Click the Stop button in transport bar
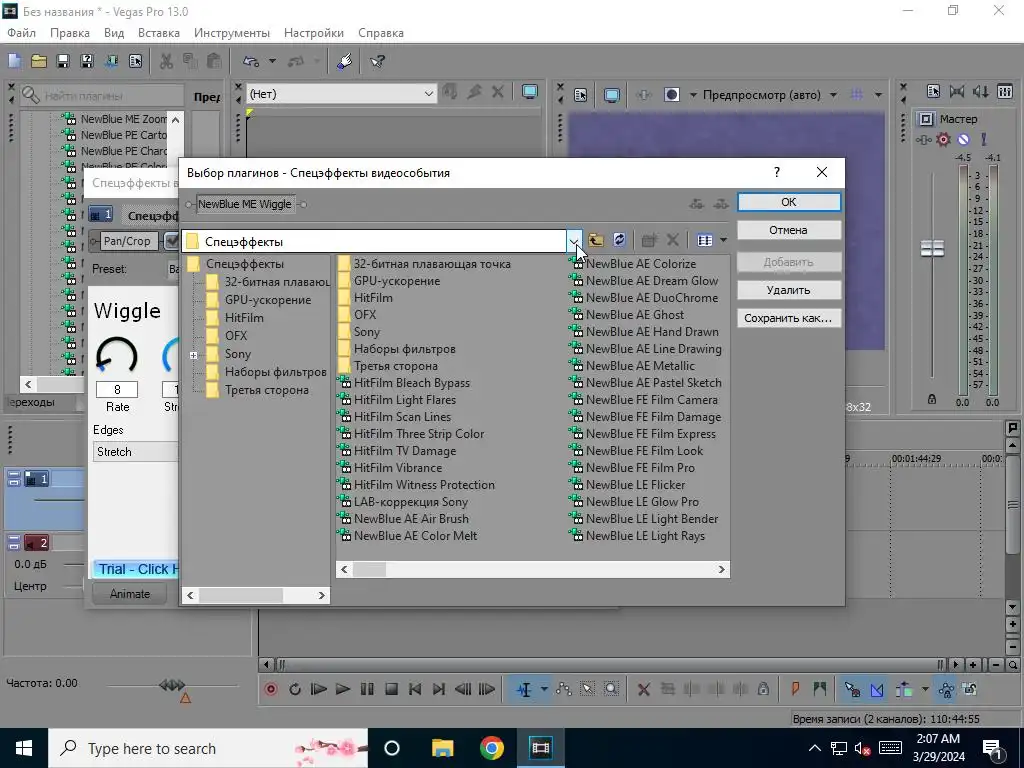This screenshot has width=1024, height=768. [x=391, y=689]
